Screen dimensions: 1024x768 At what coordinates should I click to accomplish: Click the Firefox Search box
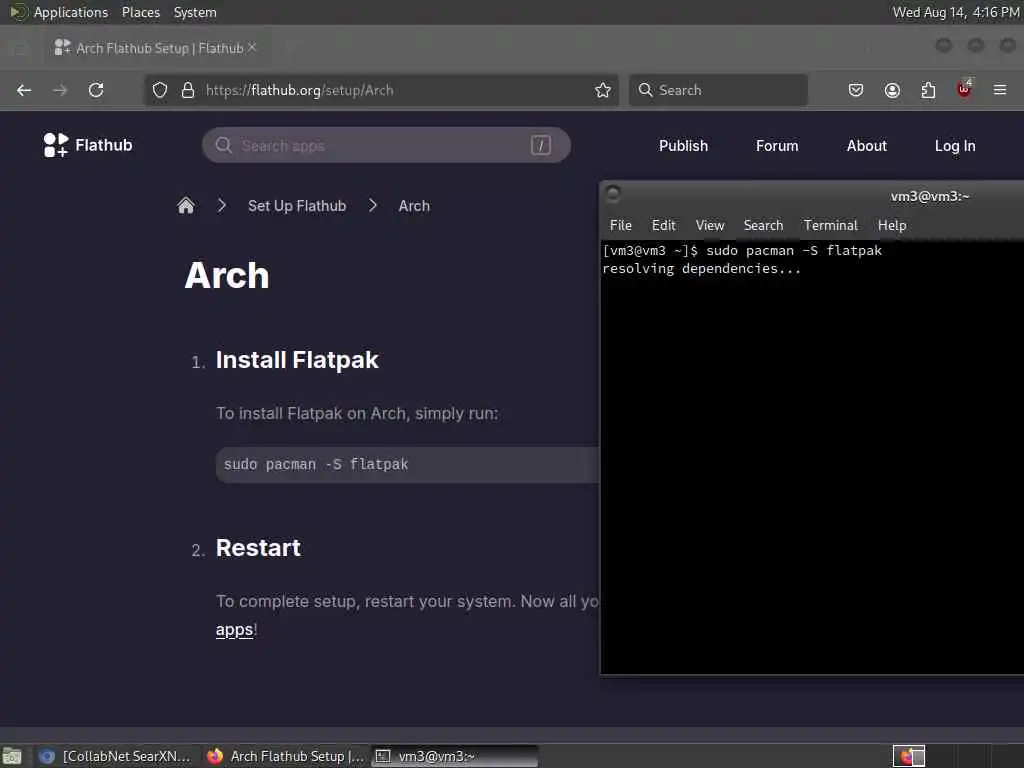click(718, 90)
